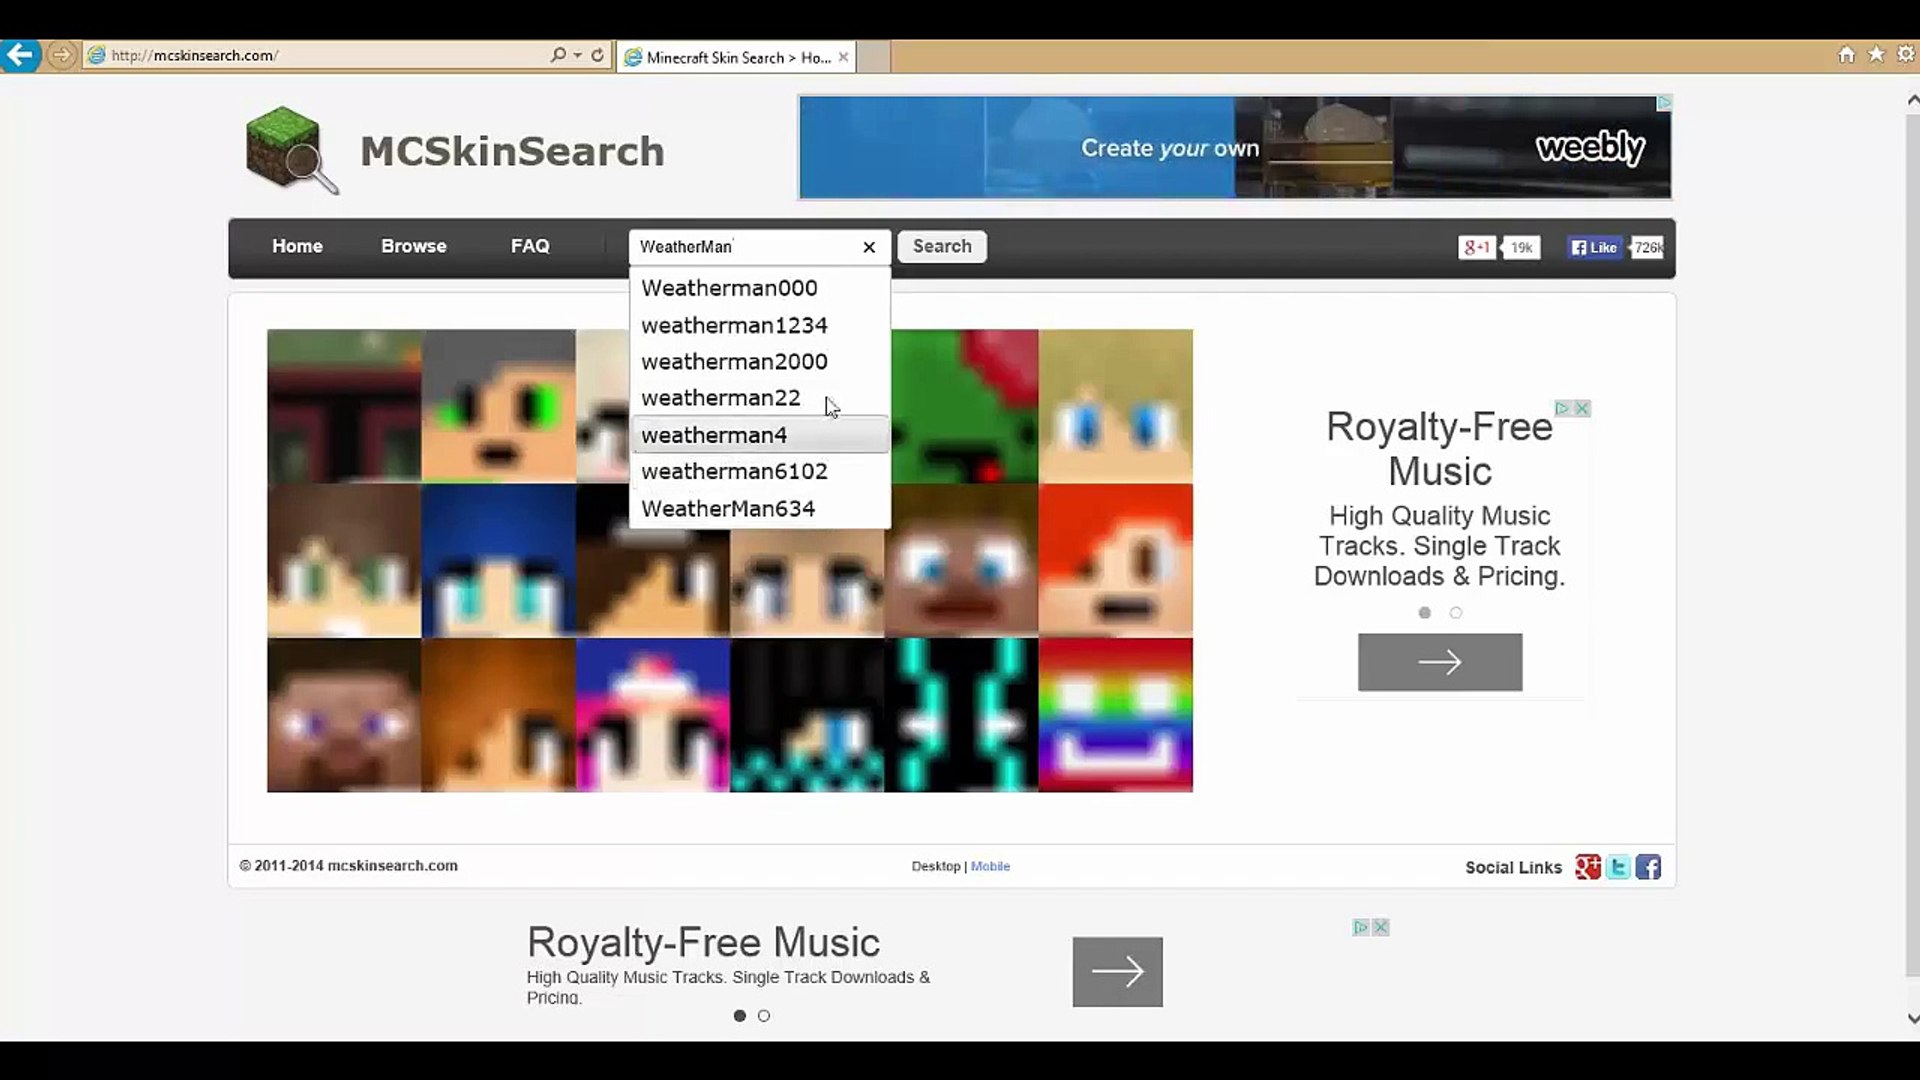Click the refresh icon in address bar
Viewport: 1920px width, 1080px height.
tap(598, 55)
